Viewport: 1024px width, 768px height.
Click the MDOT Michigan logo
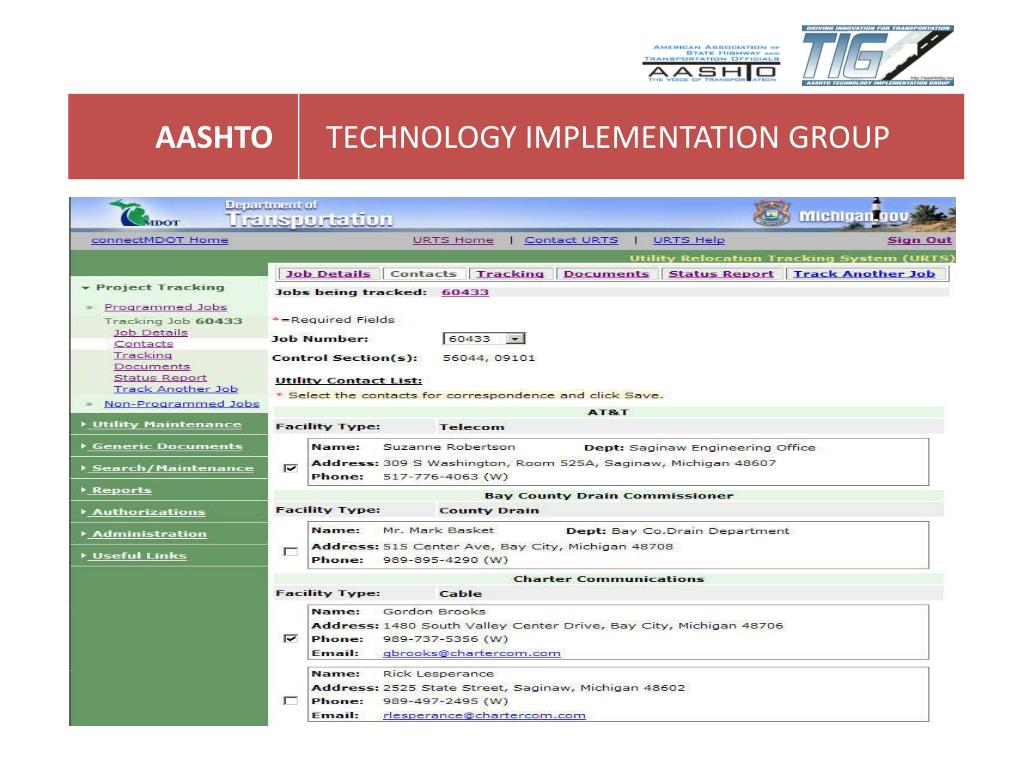coord(142,214)
